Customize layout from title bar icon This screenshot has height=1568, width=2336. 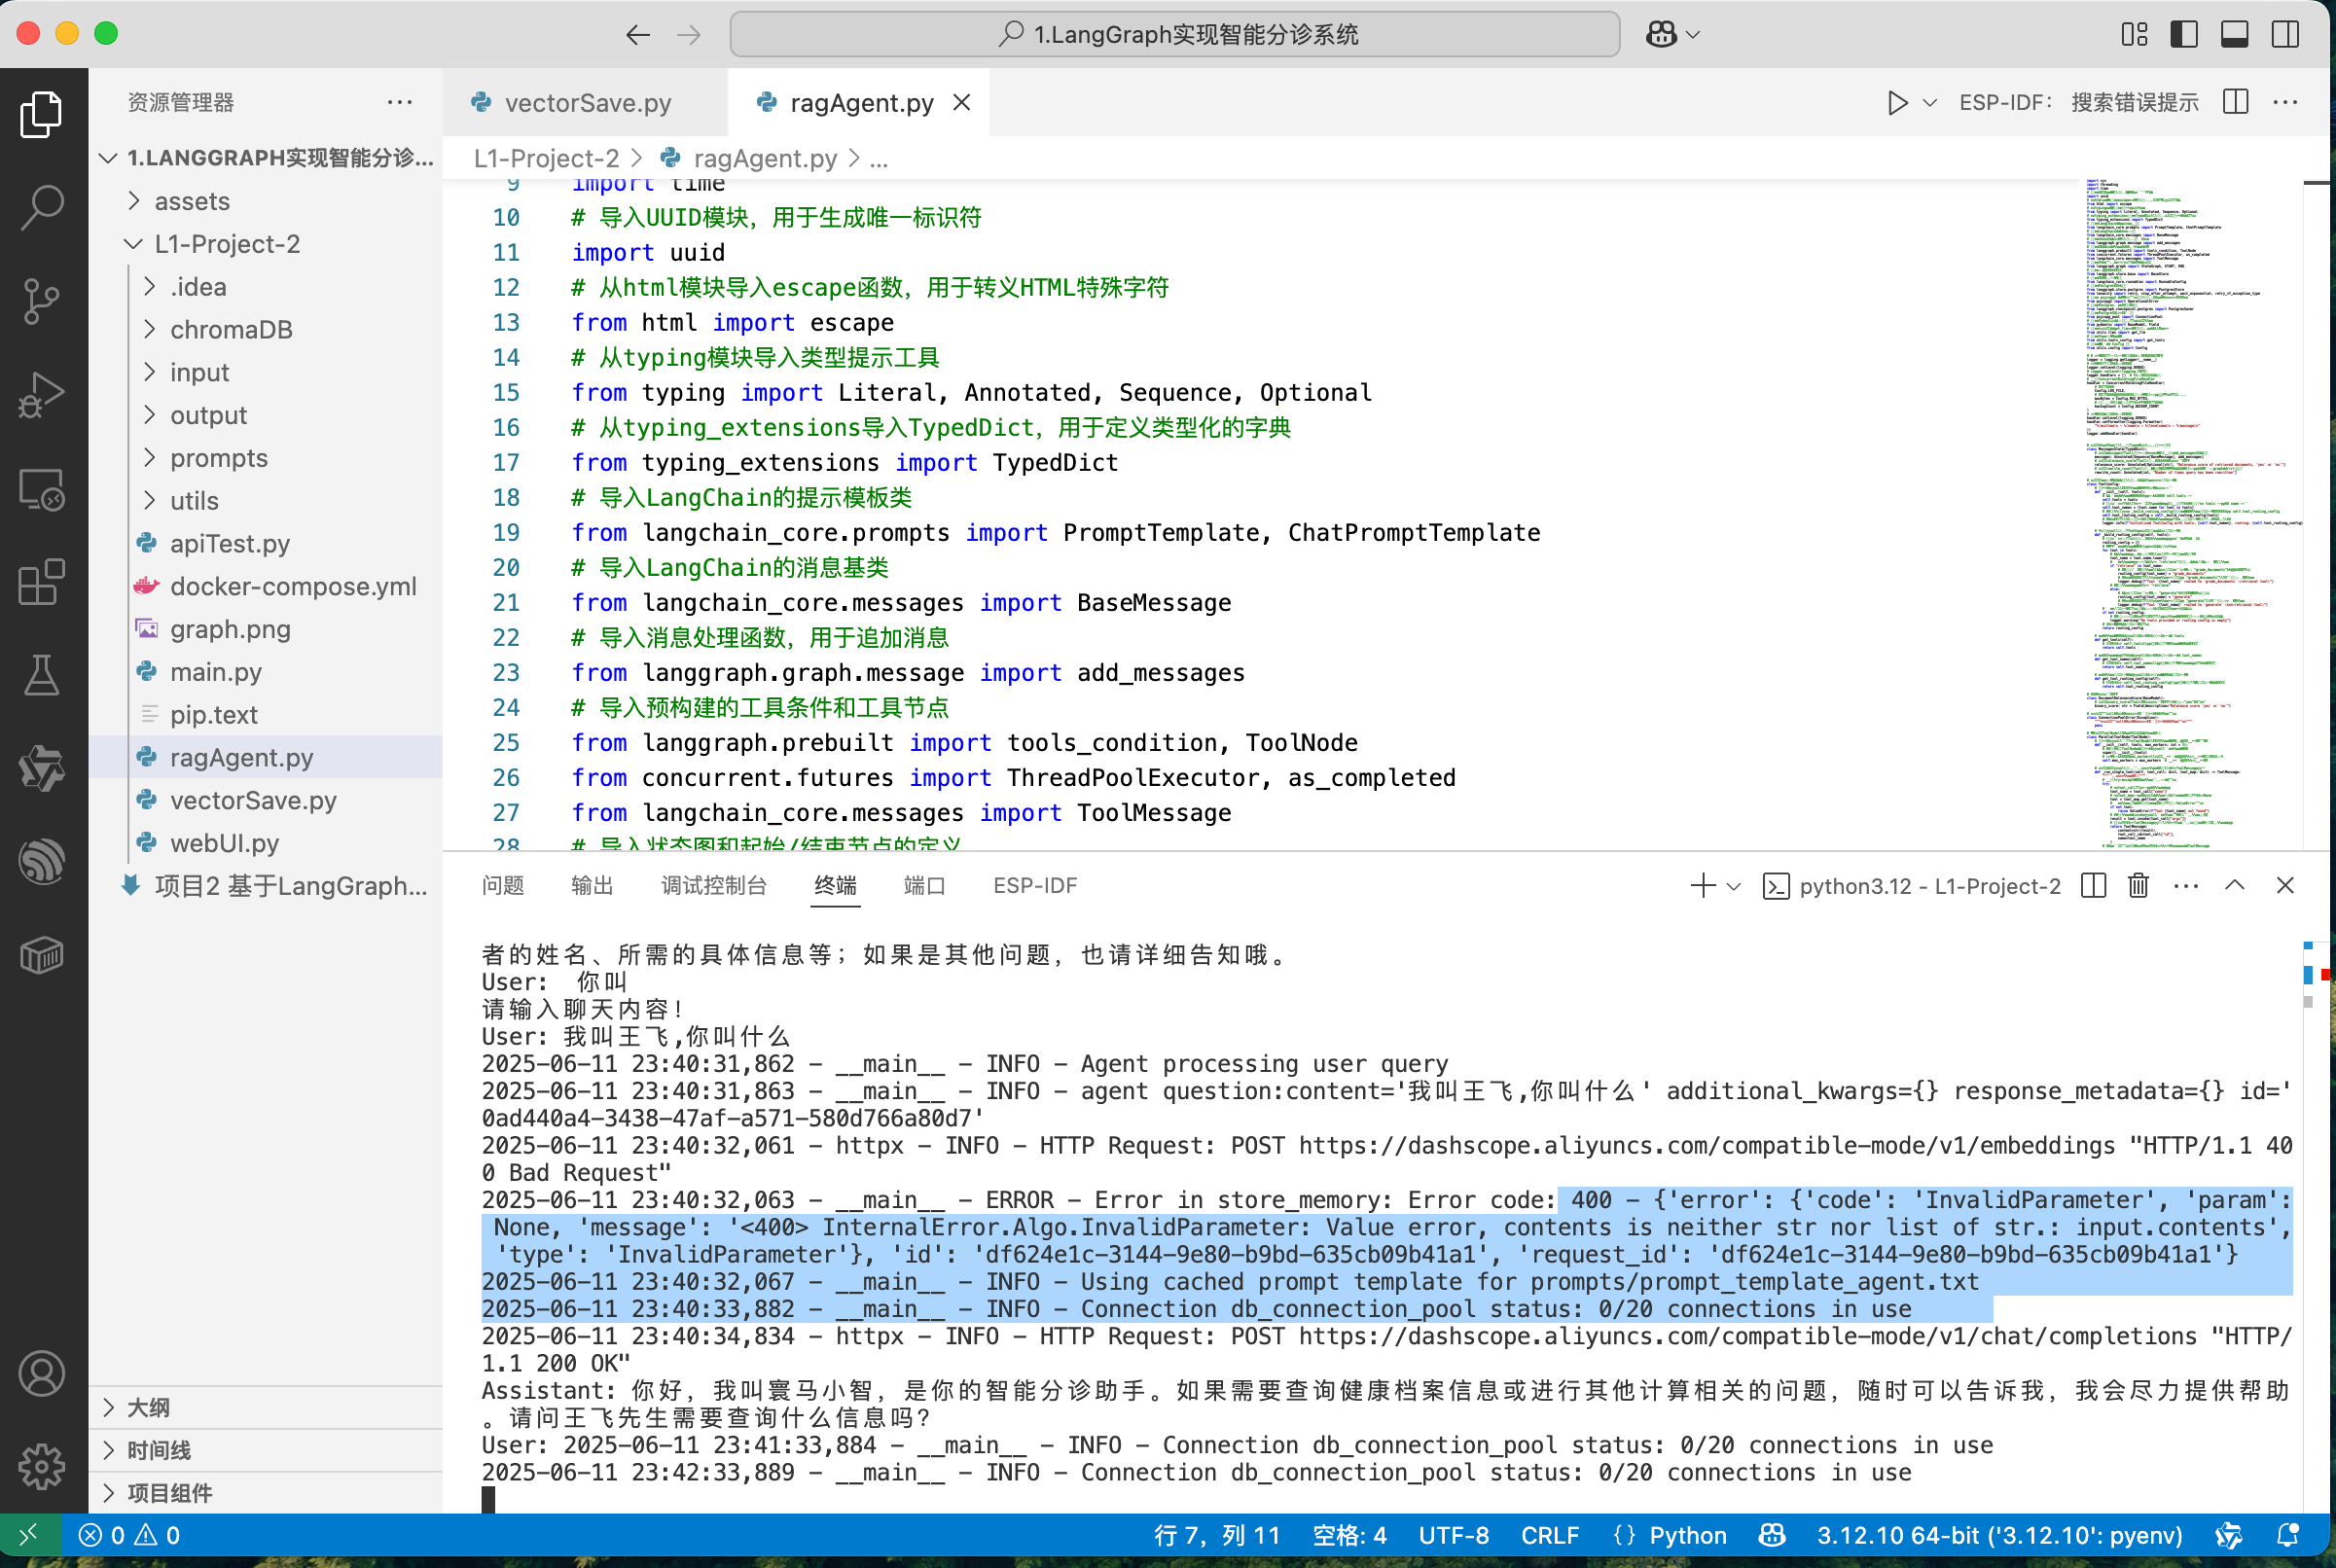click(x=2134, y=34)
